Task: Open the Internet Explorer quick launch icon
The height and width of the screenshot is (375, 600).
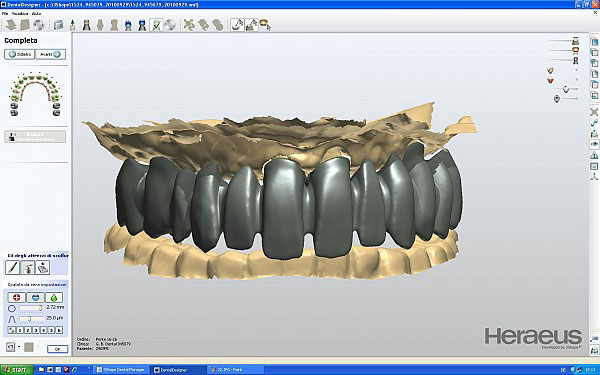Action: point(75,370)
